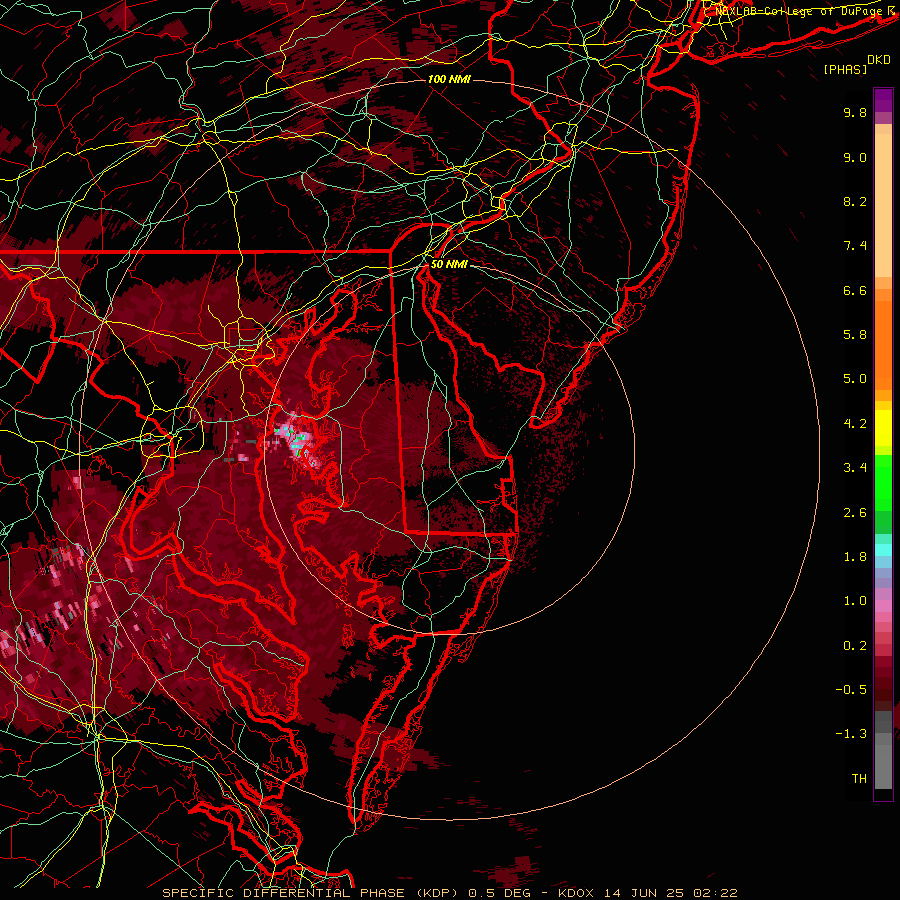Click the [PHAS] unit label

[845, 70]
